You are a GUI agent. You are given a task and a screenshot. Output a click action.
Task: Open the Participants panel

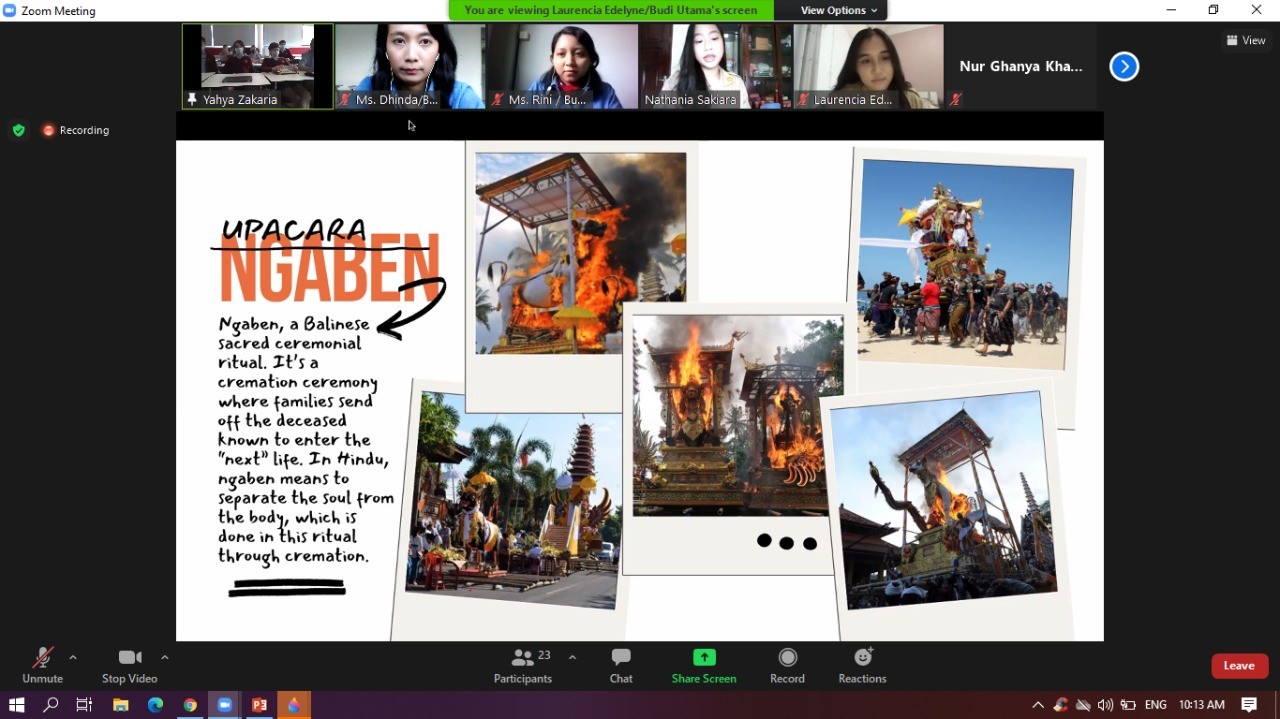point(522,665)
